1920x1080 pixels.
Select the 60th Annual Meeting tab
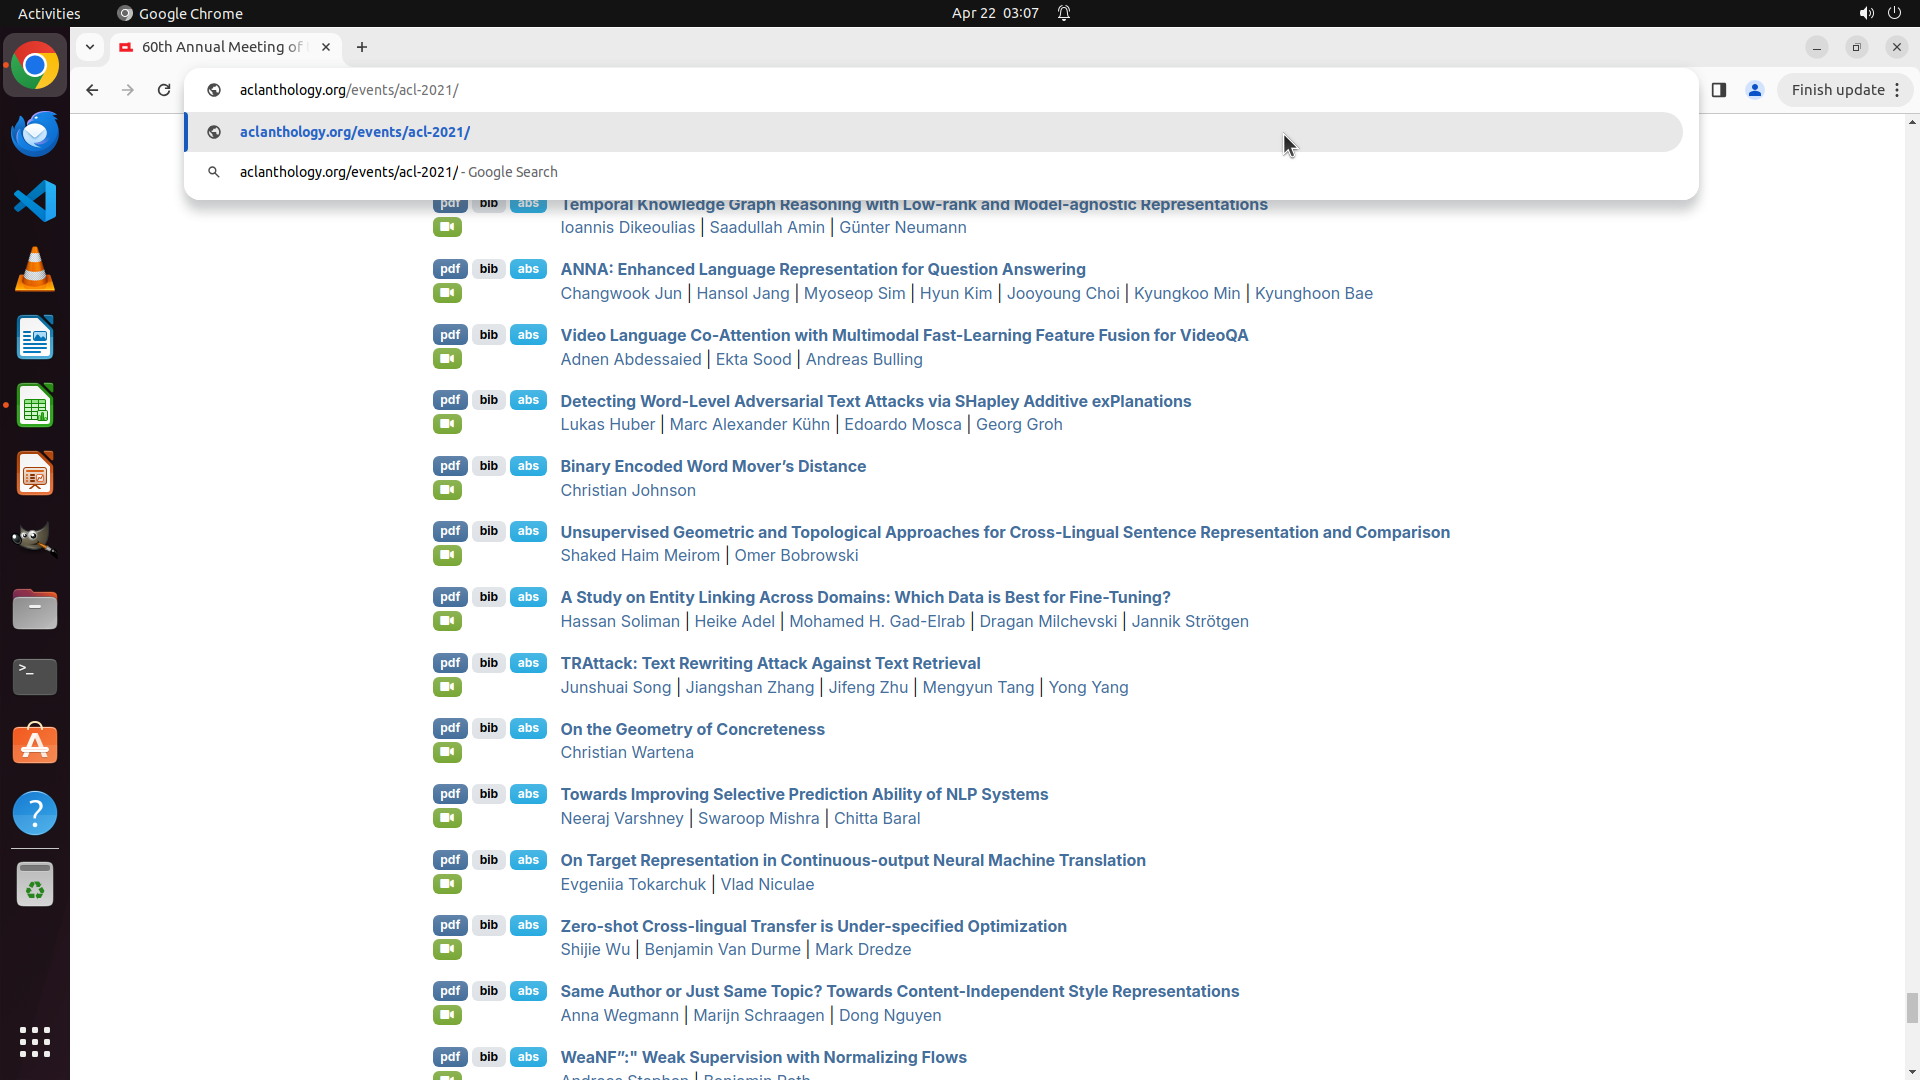222,47
